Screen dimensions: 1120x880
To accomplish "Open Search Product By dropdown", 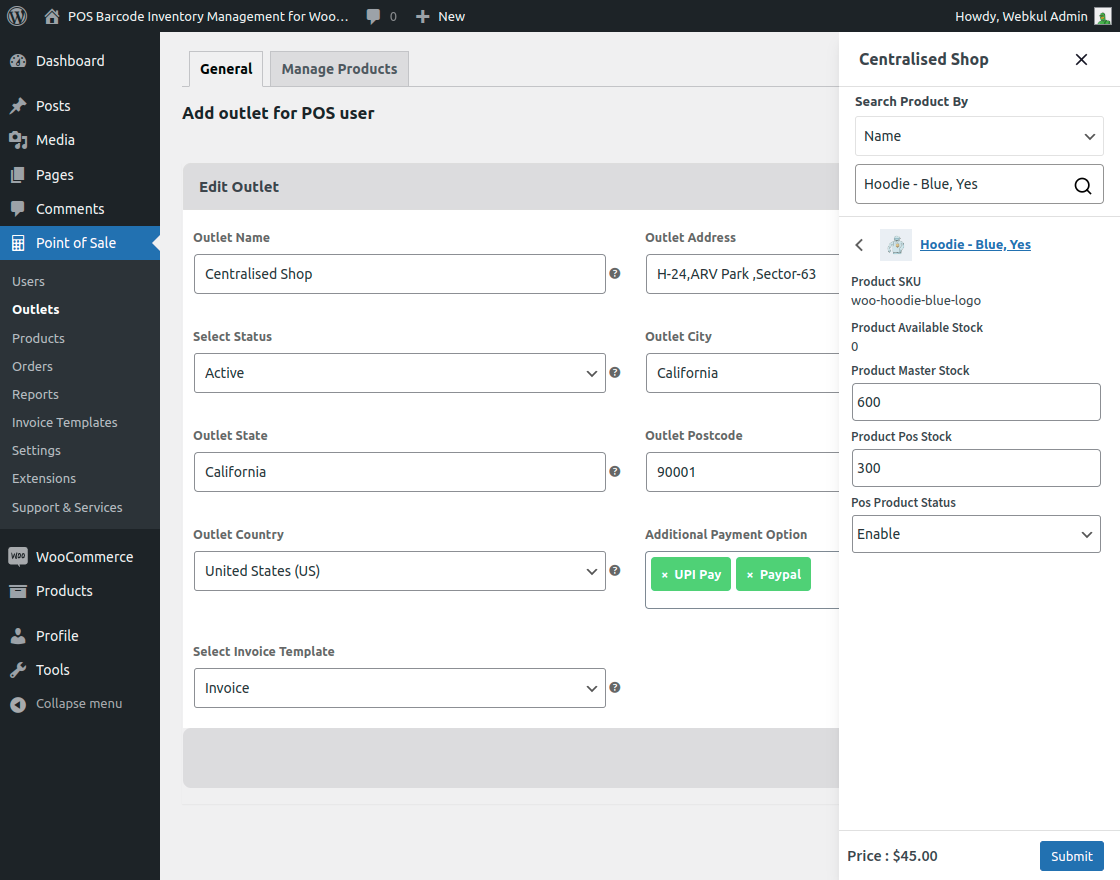I will [x=979, y=136].
